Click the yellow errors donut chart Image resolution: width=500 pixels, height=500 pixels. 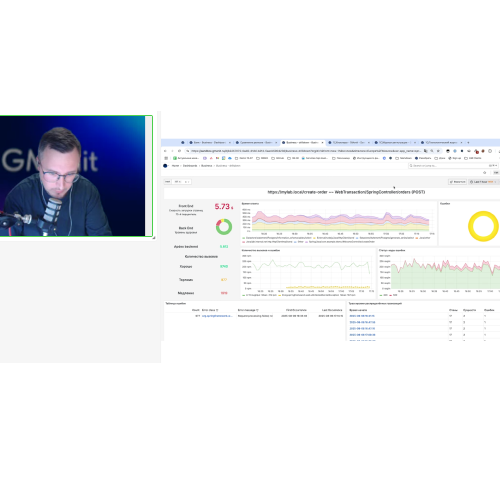(x=483, y=226)
